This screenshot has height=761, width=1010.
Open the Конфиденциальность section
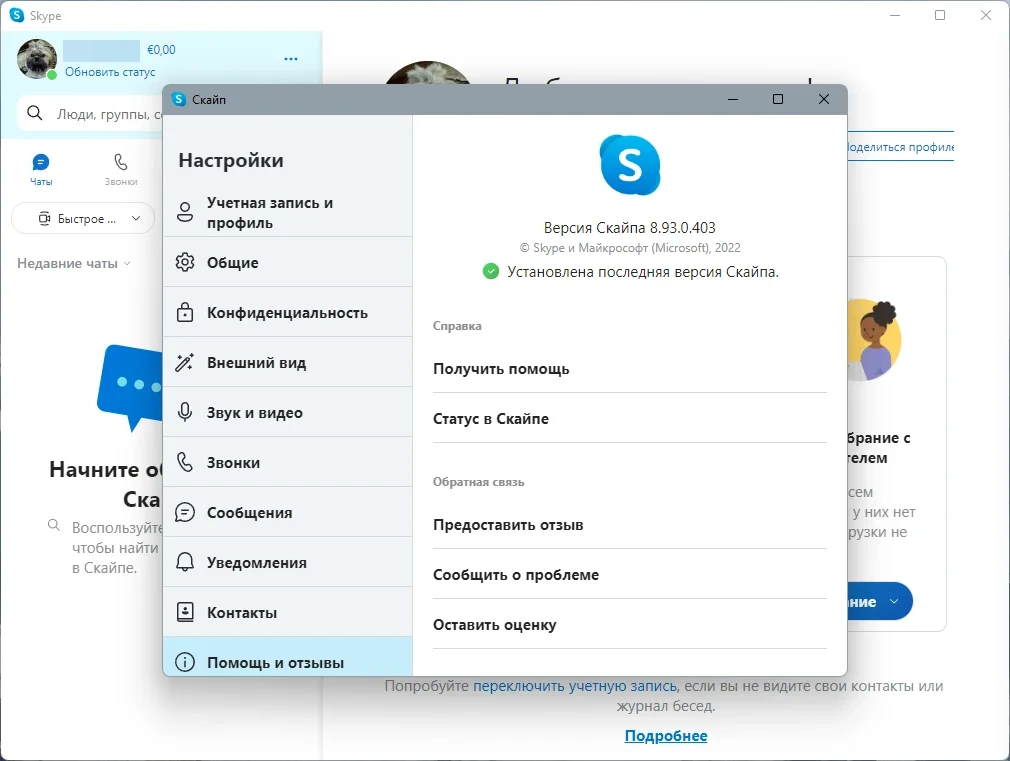288,312
